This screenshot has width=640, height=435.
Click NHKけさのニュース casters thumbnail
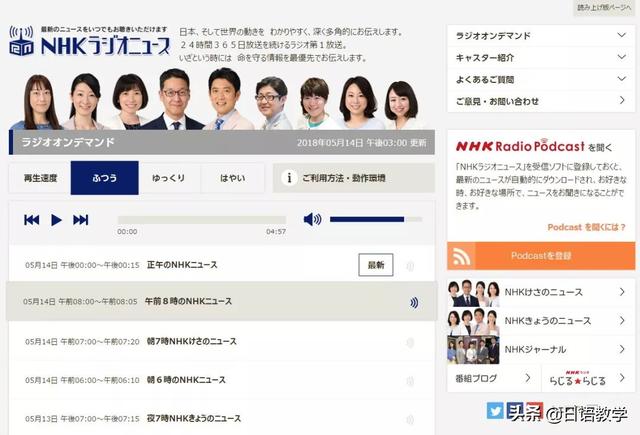click(473, 293)
